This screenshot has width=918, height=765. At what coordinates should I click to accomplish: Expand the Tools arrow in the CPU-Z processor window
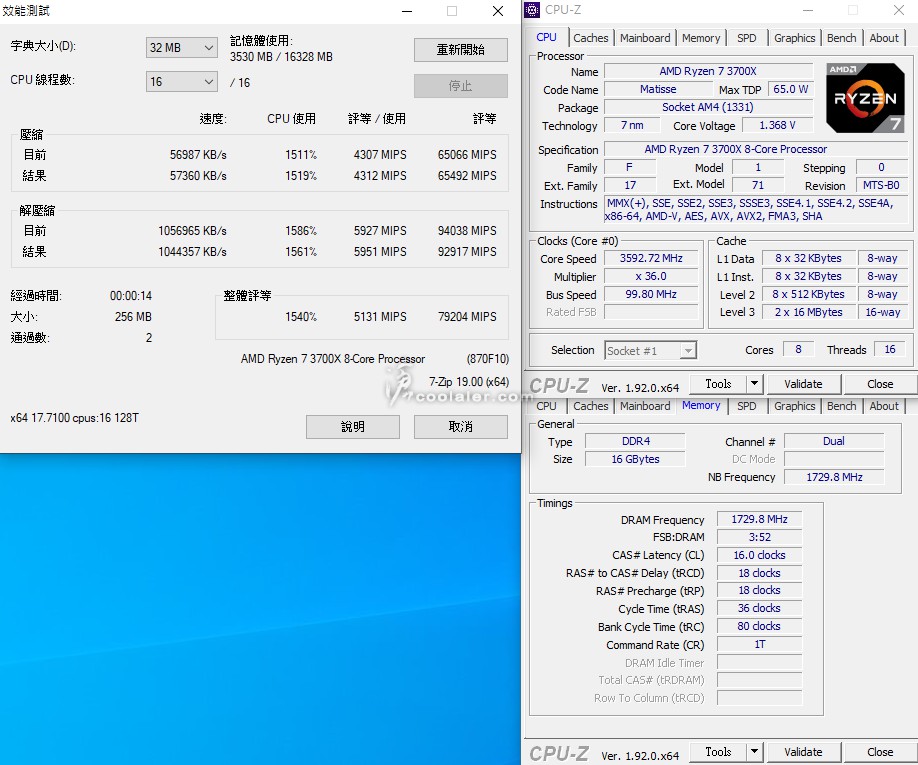(754, 384)
